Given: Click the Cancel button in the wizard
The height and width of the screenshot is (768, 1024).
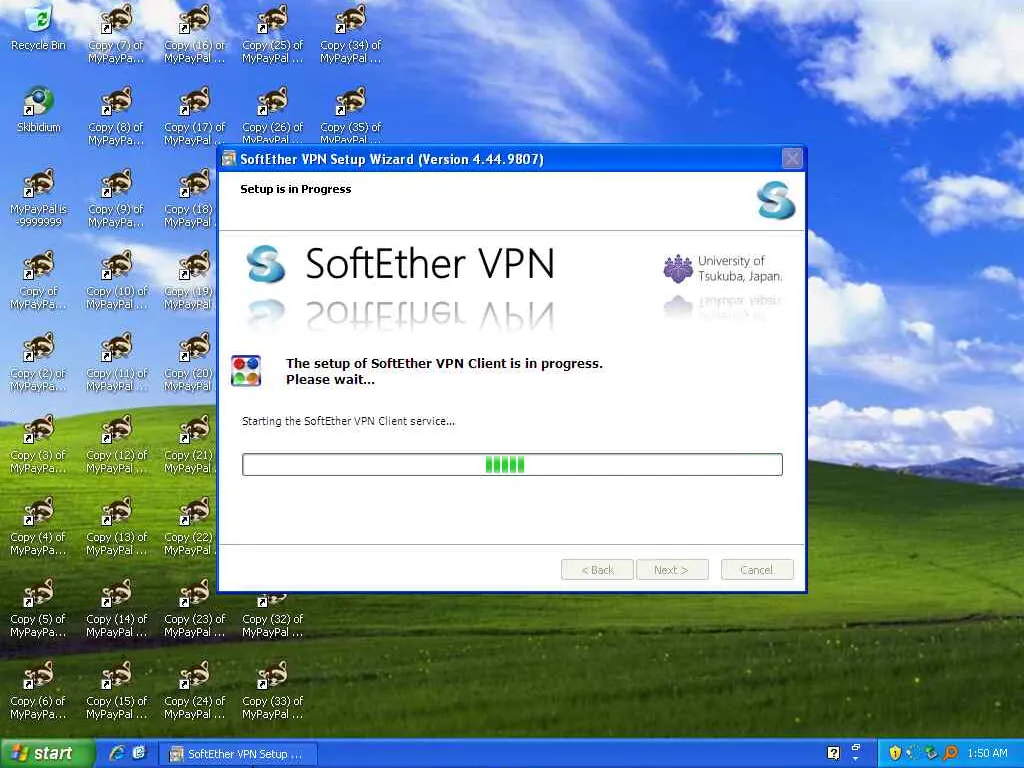Looking at the screenshot, I should [x=757, y=569].
